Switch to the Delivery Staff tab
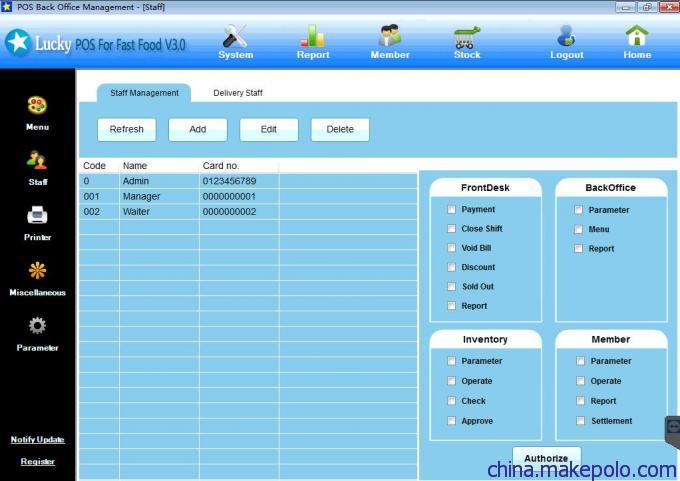Image resolution: width=680 pixels, height=481 pixels. click(238, 93)
